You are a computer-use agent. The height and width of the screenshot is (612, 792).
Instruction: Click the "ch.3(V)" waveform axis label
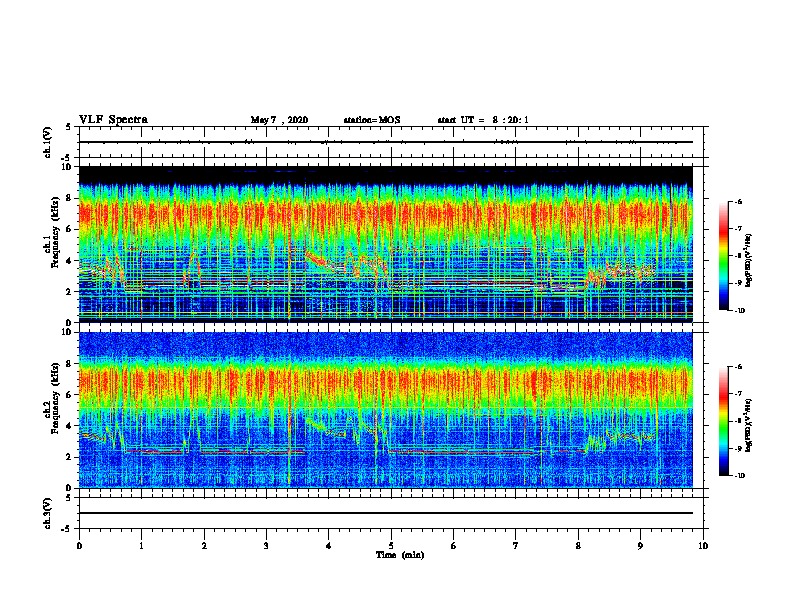coord(48,513)
